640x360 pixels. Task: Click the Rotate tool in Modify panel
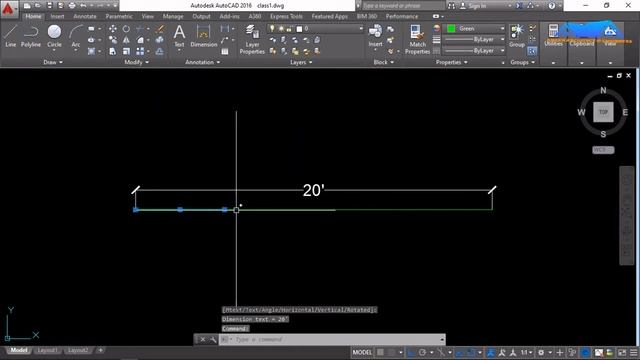(x=127, y=29)
